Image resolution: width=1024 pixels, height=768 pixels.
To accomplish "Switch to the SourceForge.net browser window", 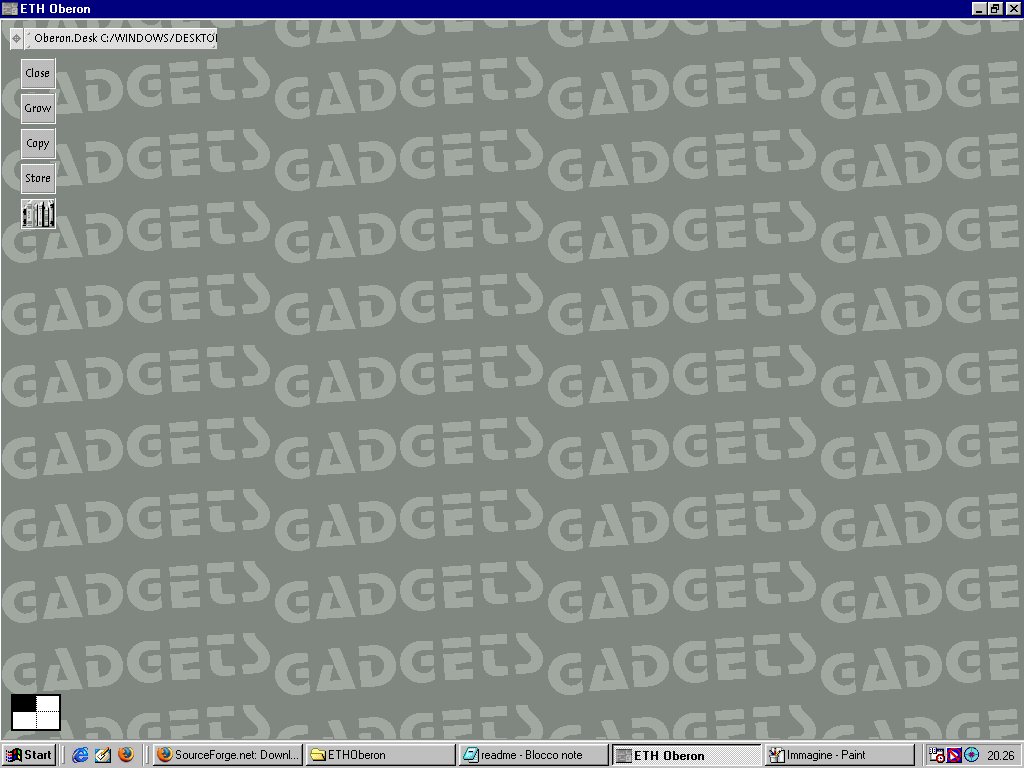I will pyautogui.click(x=228, y=755).
